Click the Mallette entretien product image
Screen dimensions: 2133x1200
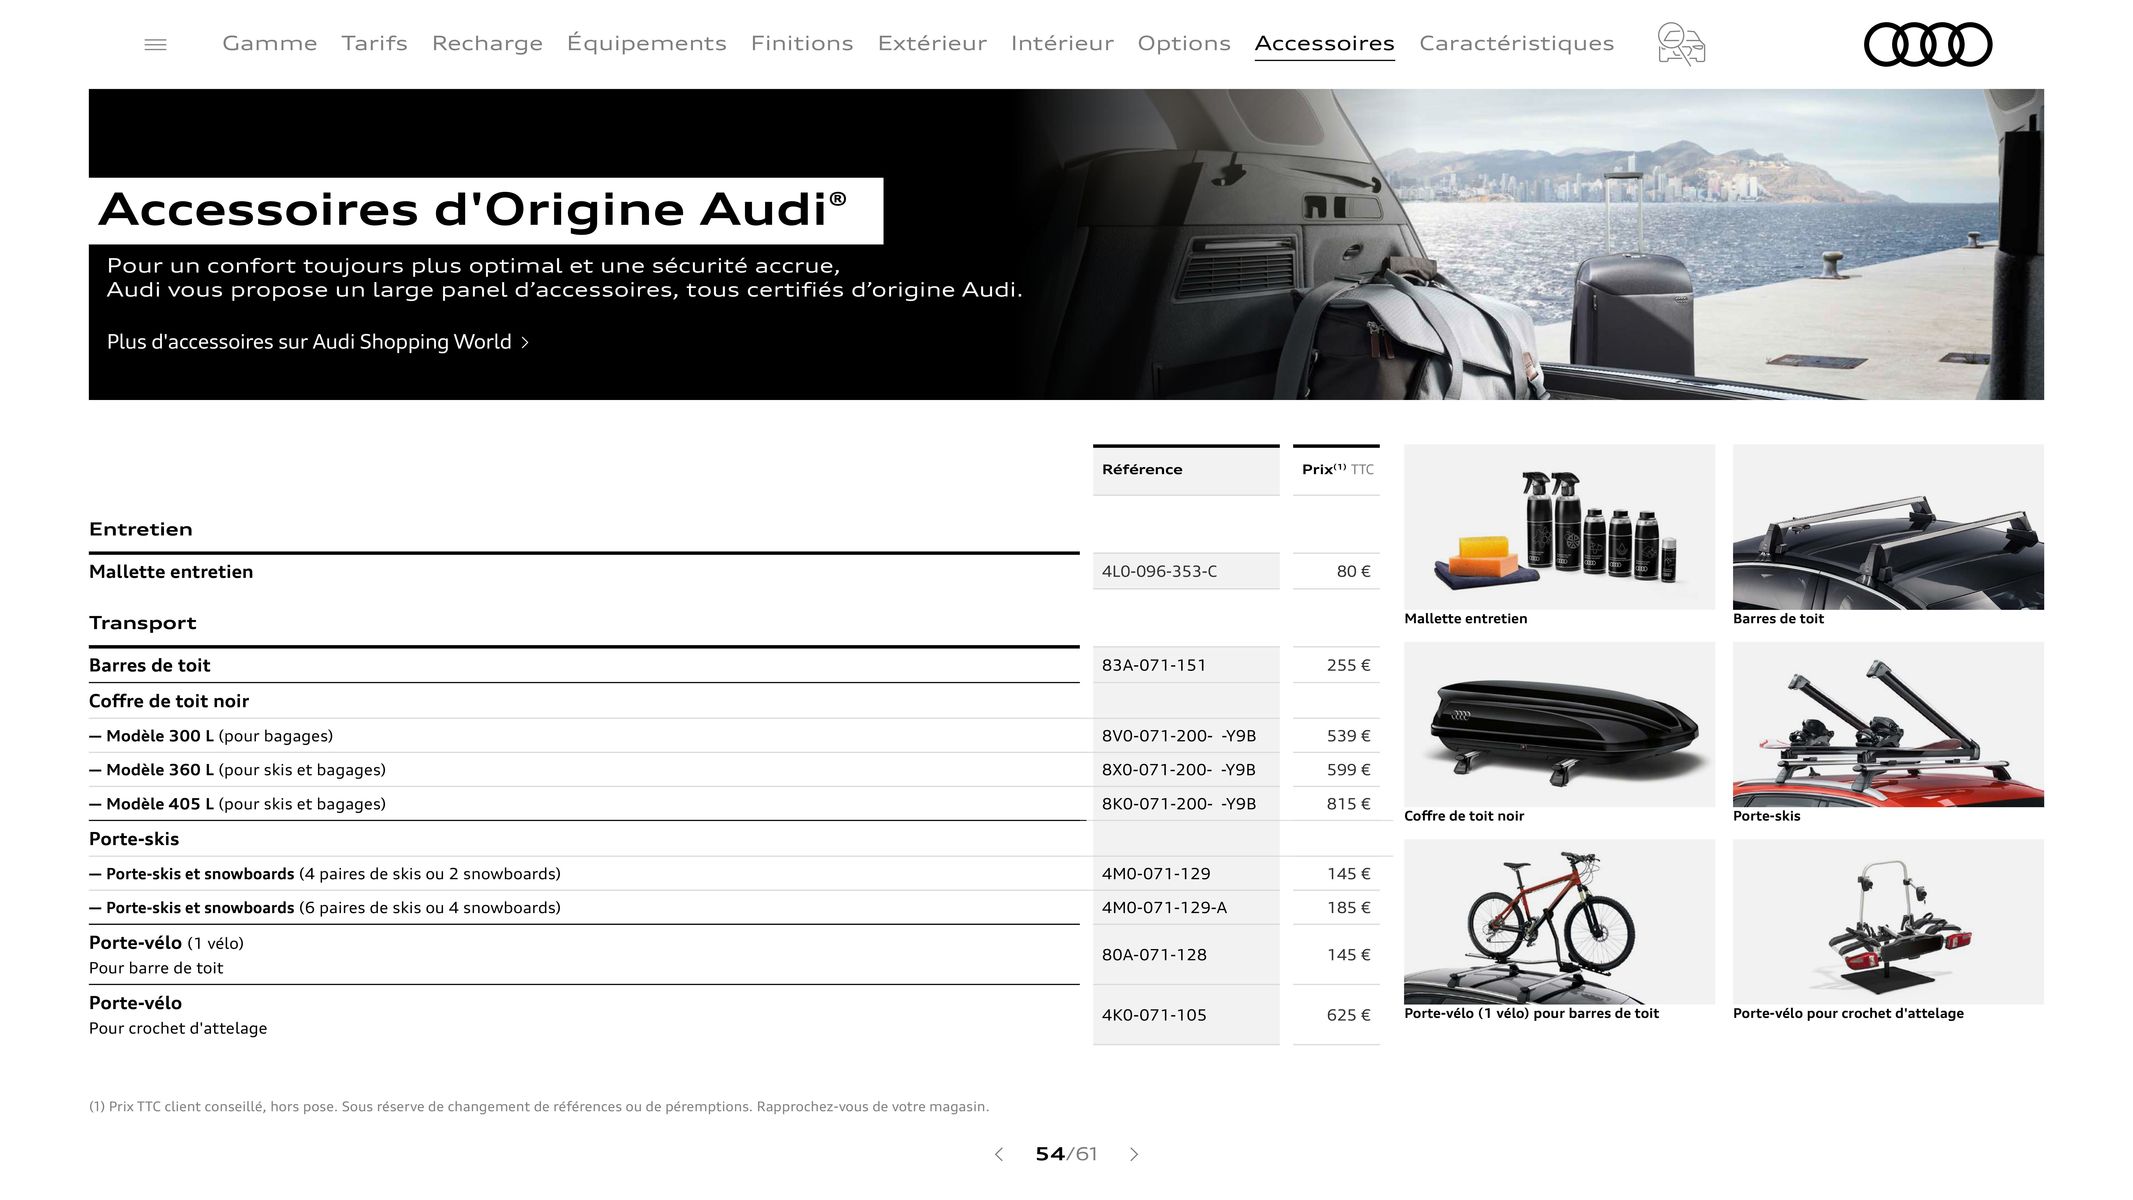pos(1559,527)
